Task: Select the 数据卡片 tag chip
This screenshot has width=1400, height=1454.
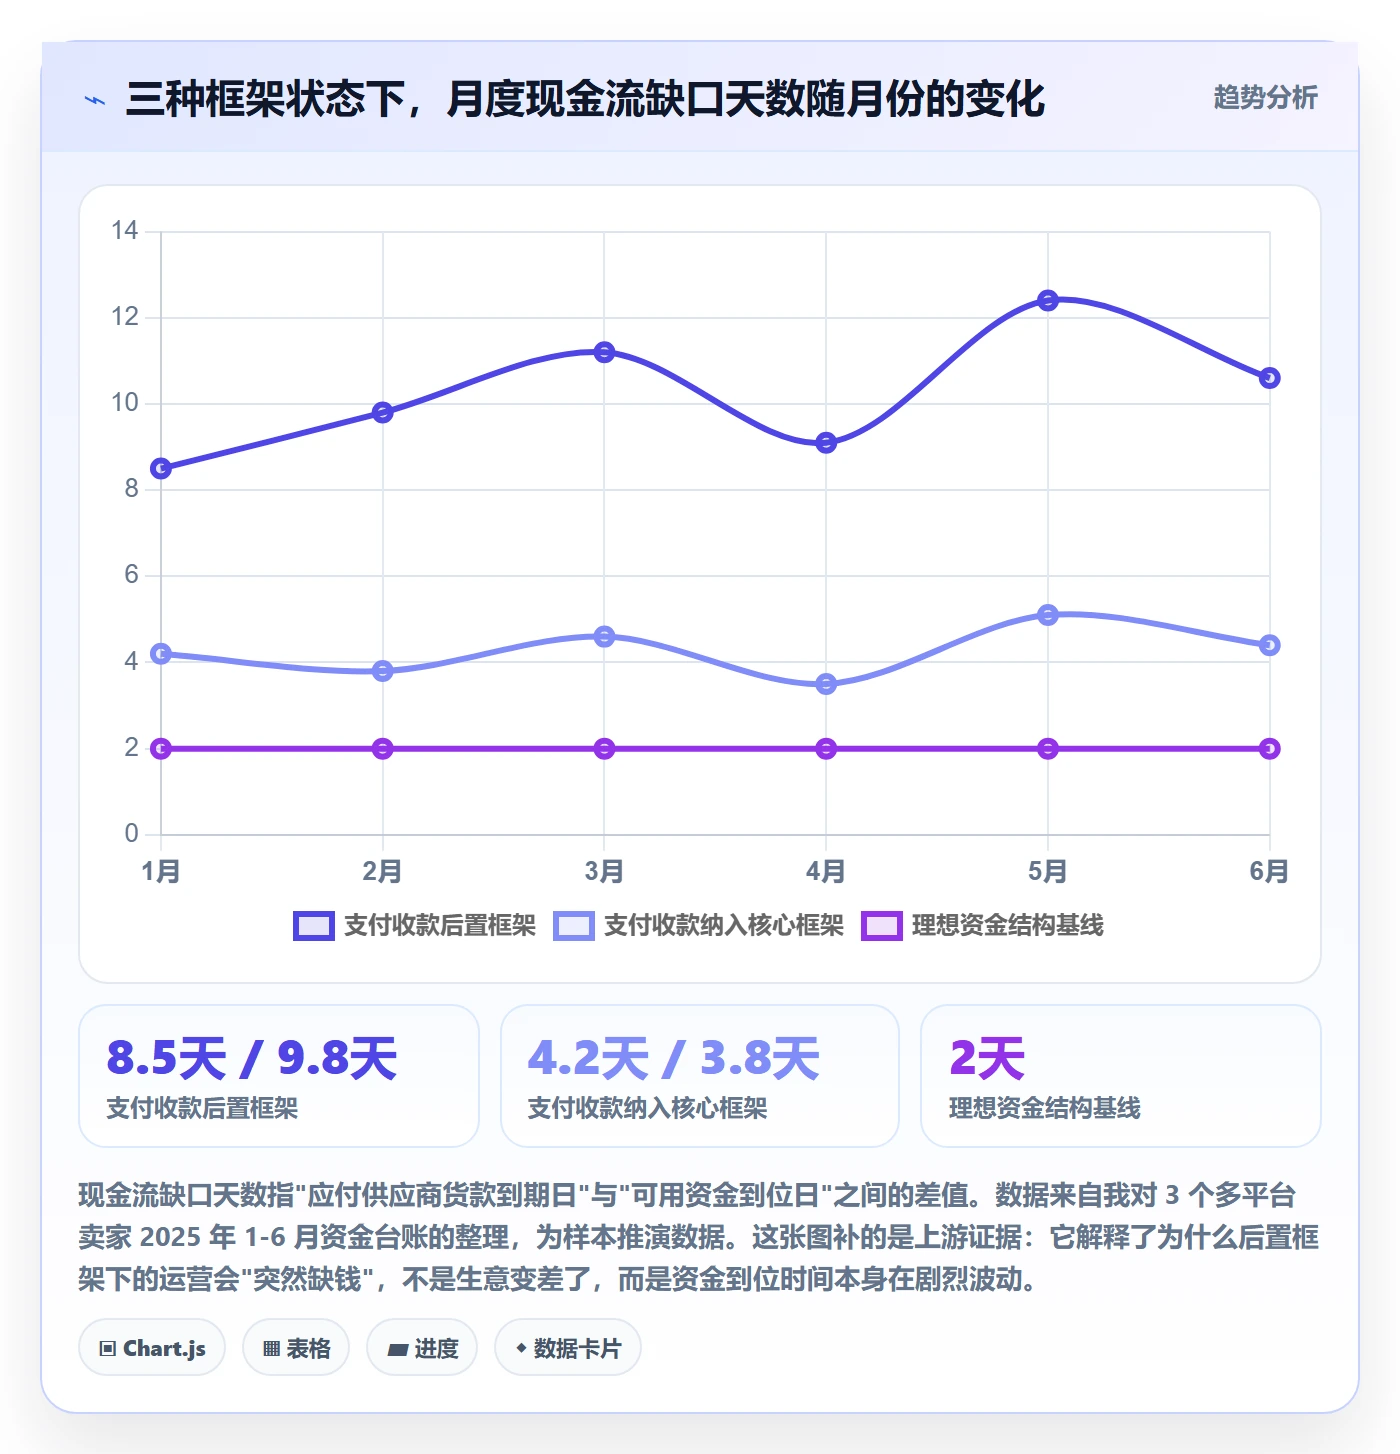Action: pos(567,1348)
